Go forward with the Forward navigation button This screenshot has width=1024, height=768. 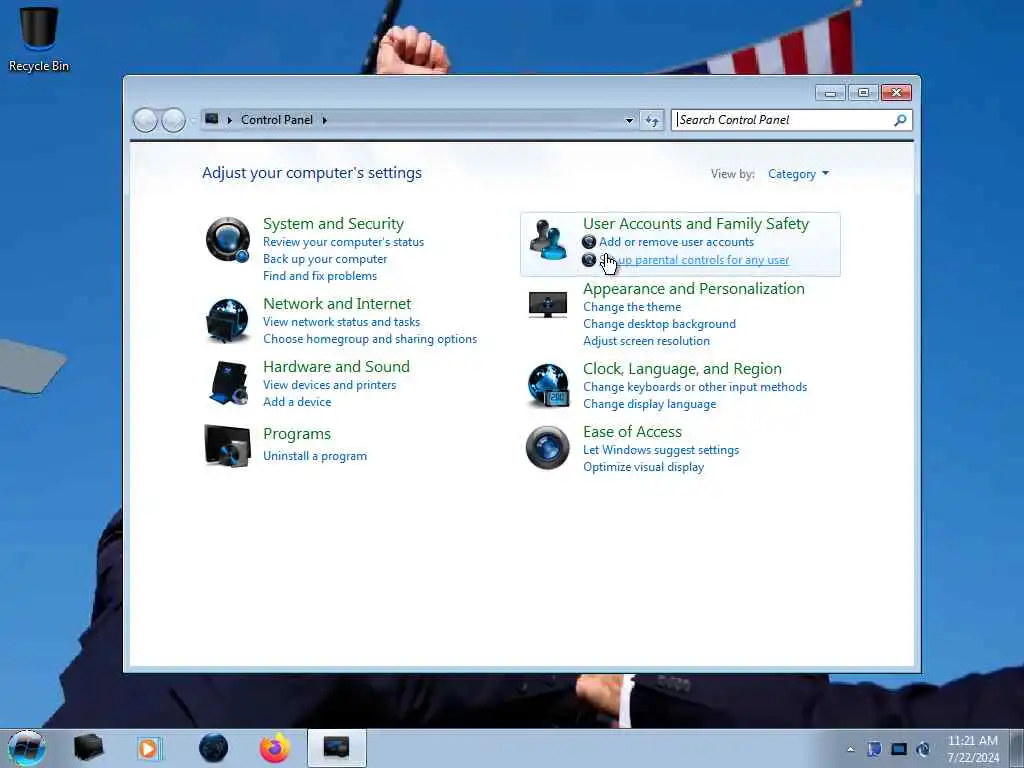pos(173,120)
